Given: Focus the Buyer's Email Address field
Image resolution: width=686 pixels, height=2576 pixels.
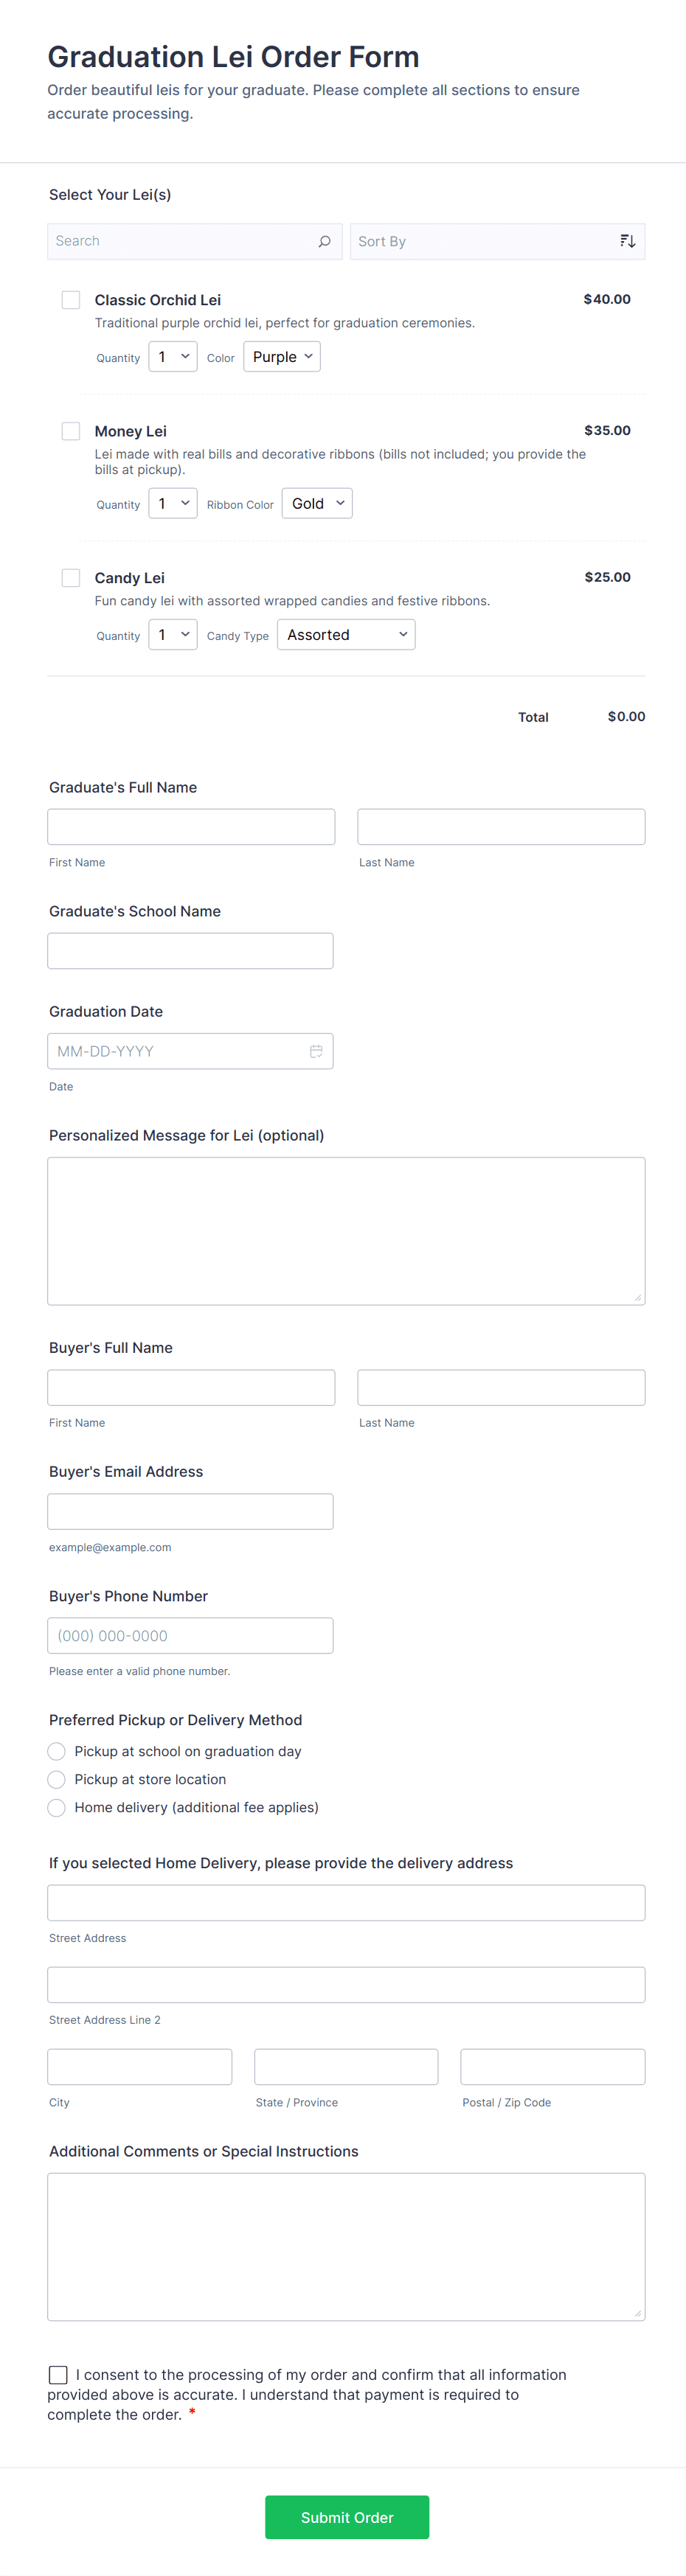Looking at the screenshot, I should (x=190, y=1511).
